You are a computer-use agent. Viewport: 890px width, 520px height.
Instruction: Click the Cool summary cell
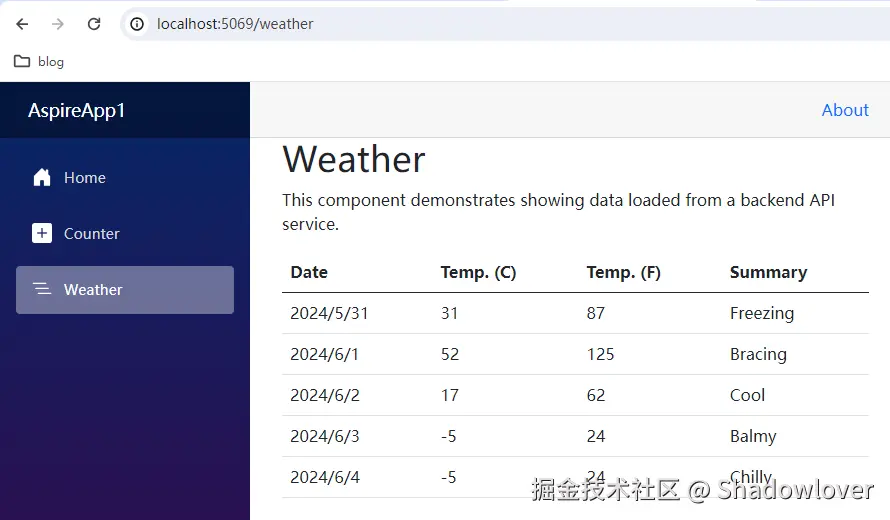[747, 395]
